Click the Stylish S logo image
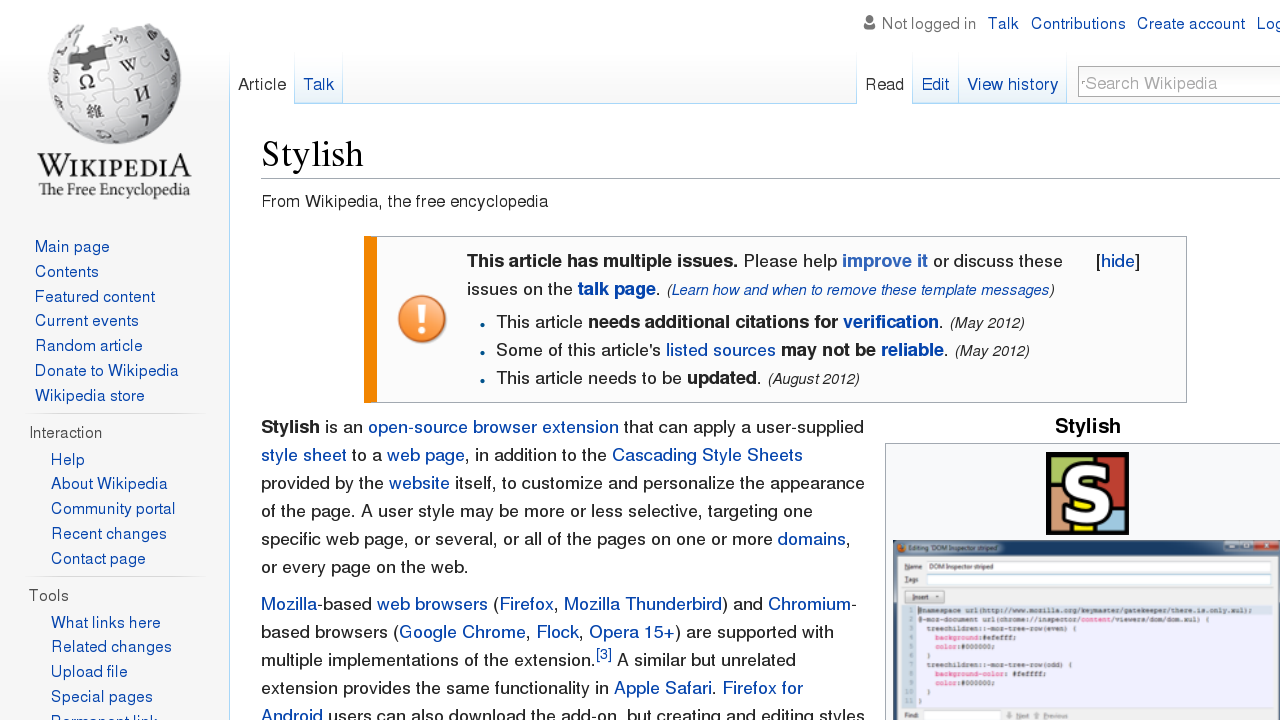Viewport: 1280px width, 720px height. [x=1087, y=493]
